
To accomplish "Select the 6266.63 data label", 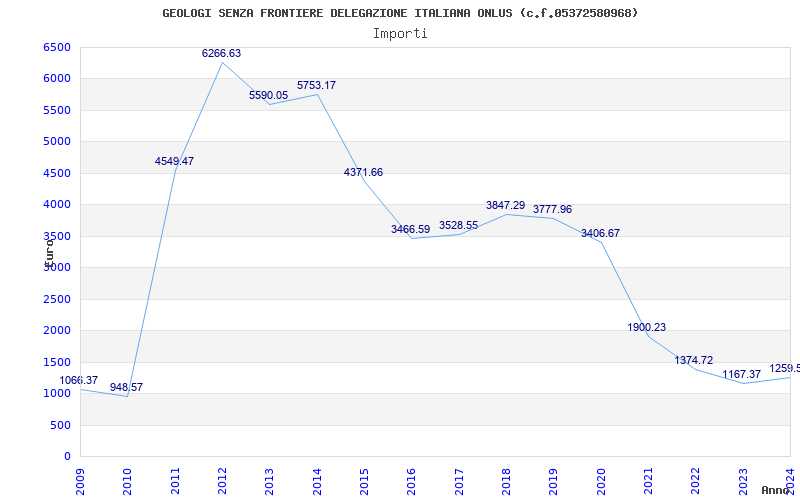I will (x=221, y=54).
